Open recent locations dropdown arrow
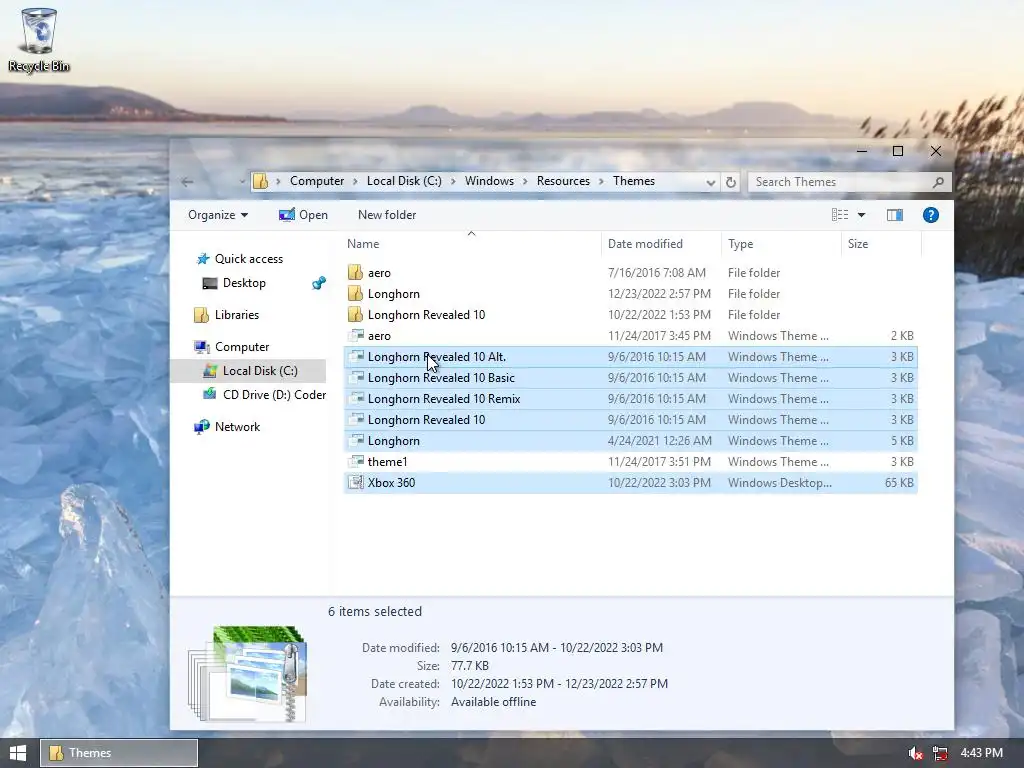Image resolution: width=1024 pixels, height=768 pixels. point(242,182)
